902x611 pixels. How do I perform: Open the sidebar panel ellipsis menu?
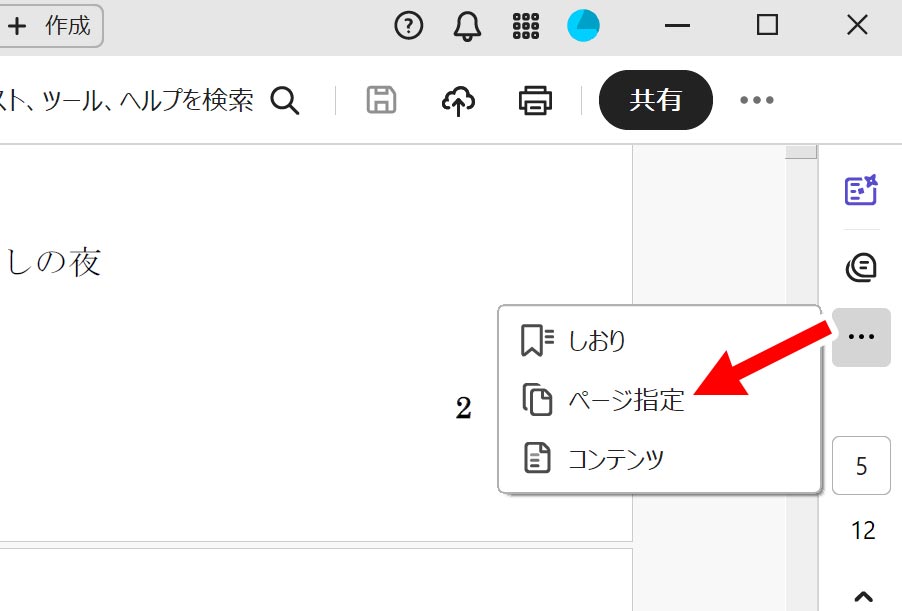tap(860, 337)
